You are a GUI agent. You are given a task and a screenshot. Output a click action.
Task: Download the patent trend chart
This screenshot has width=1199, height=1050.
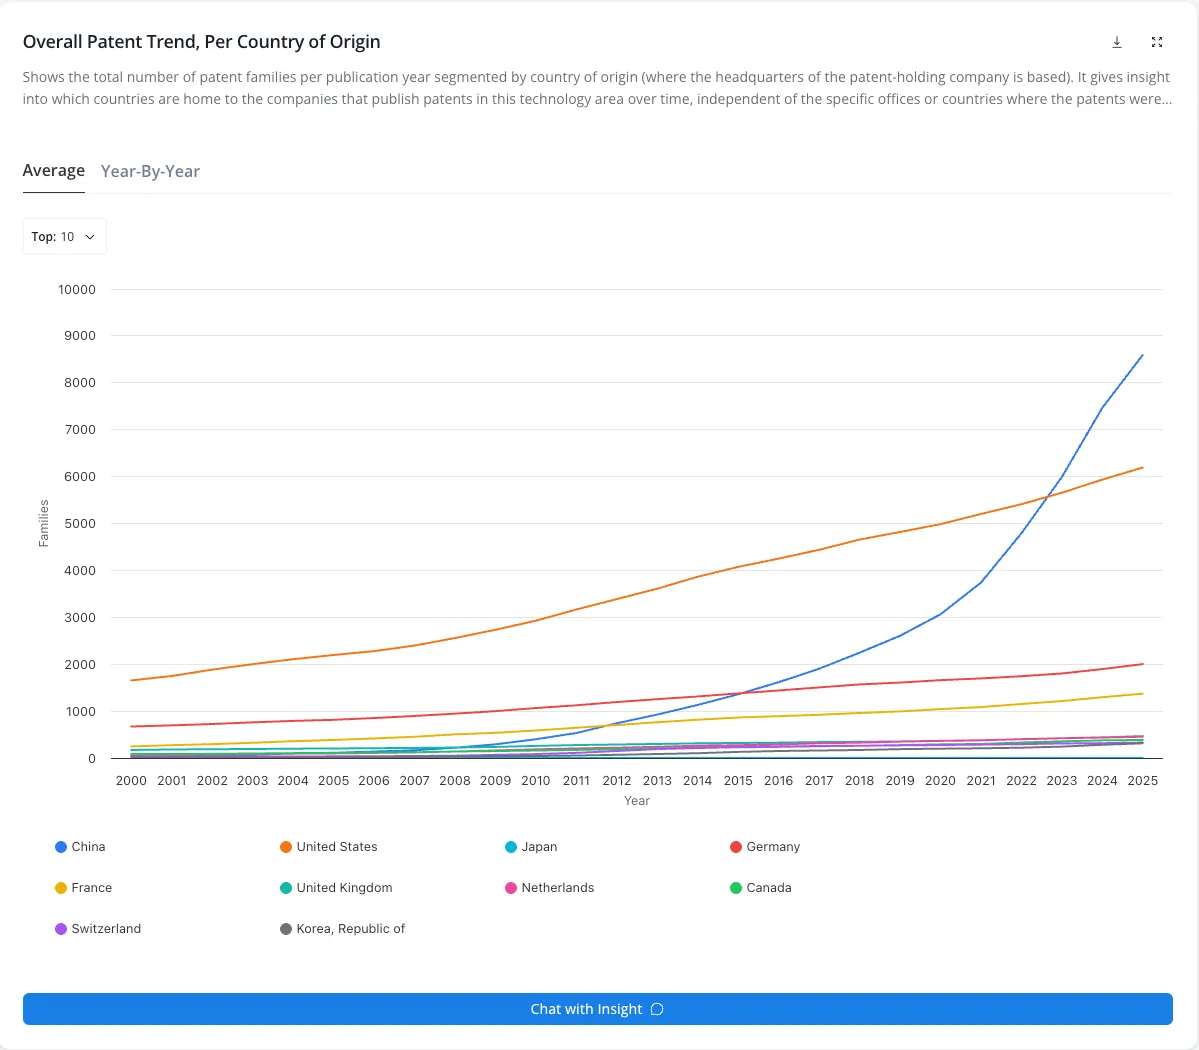[x=1116, y=42]
